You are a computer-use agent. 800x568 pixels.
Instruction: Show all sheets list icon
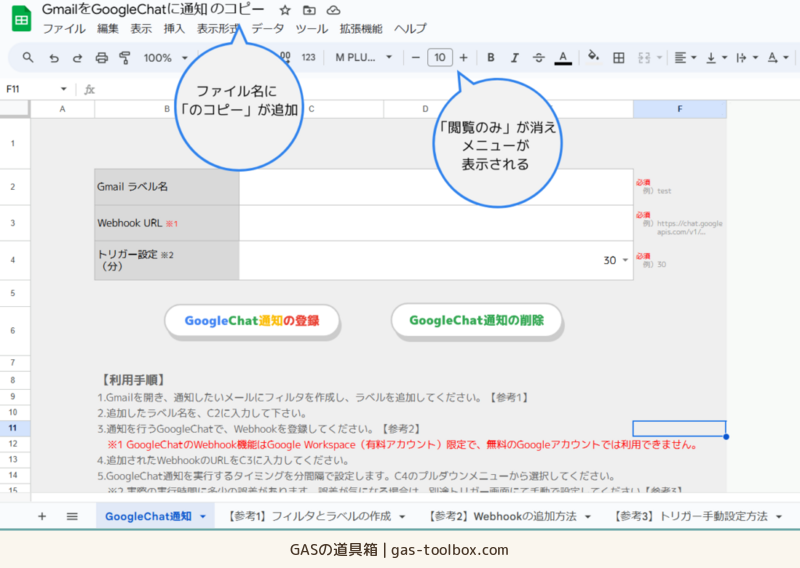pyautogui.click(x=72, y=516)
